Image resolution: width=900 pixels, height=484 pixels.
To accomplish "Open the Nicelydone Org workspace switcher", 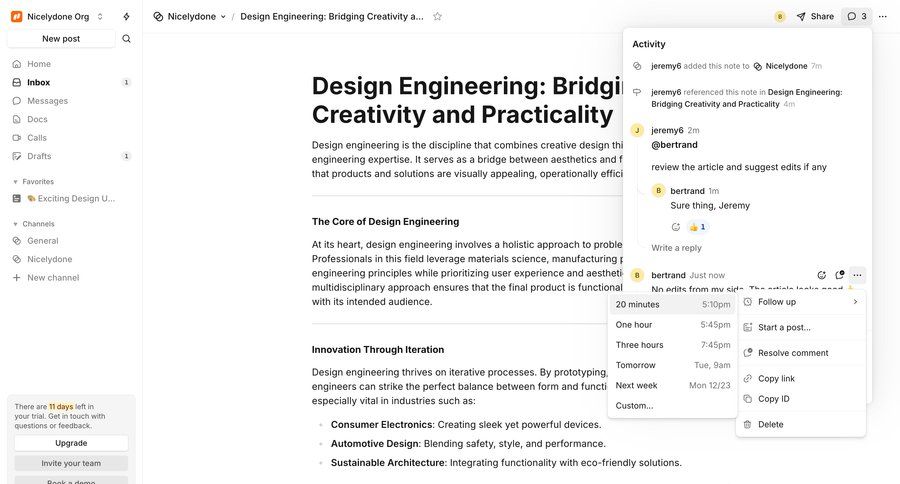I will pos(58,16).
